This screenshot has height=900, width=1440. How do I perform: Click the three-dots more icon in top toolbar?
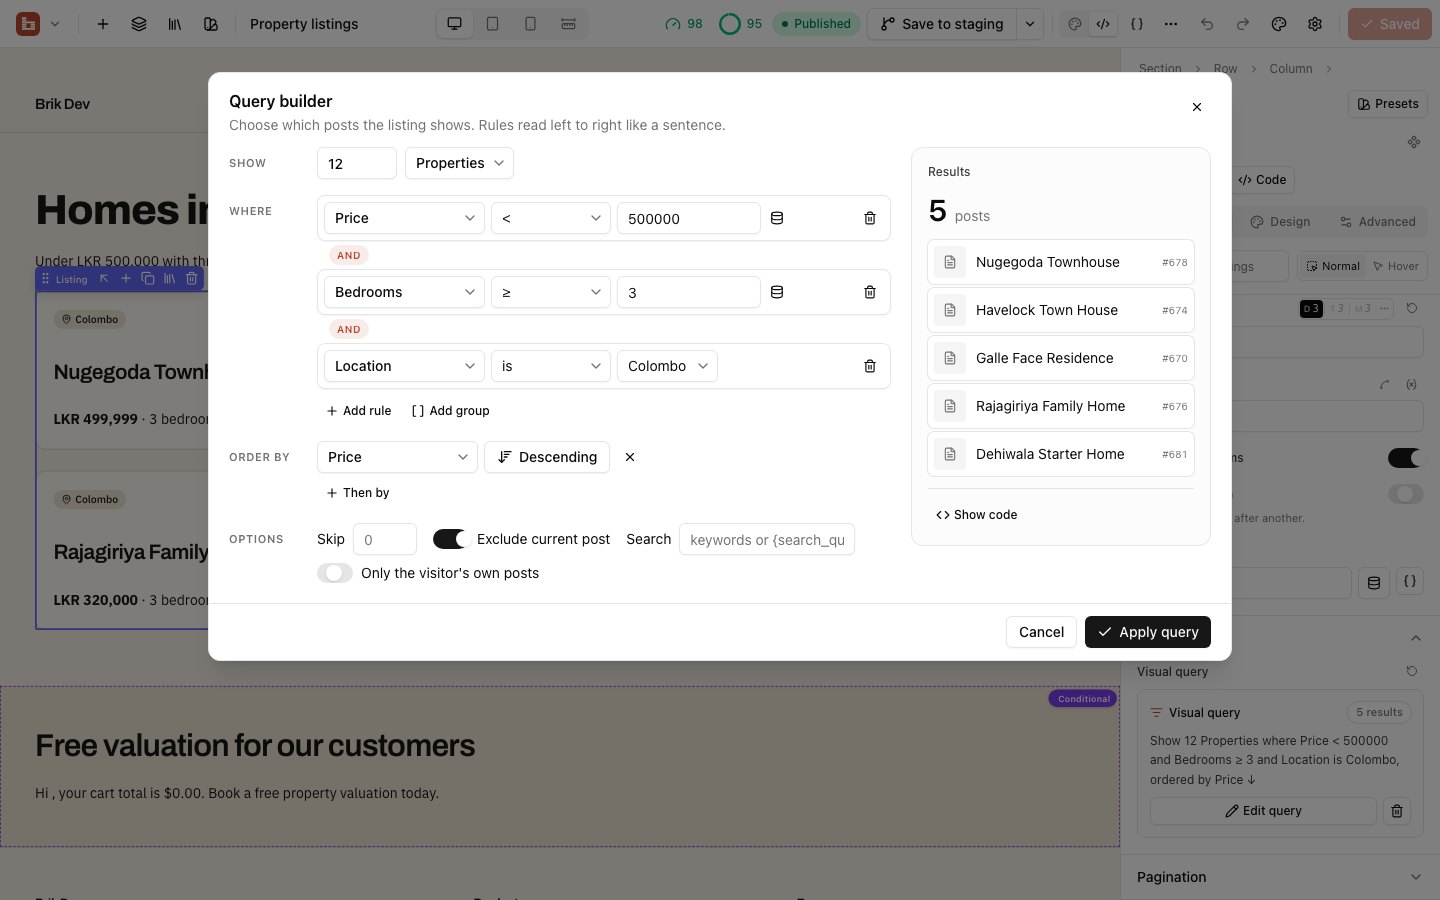pos(1171,24)
